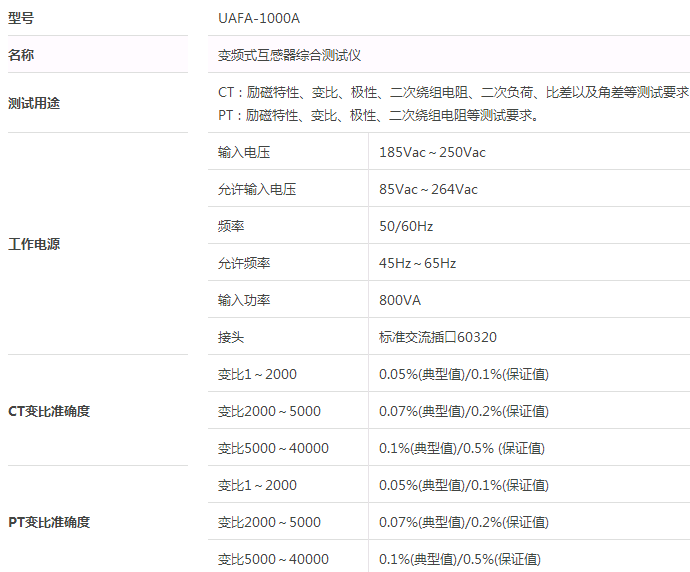Click the 允许输入电压 label cell
This screenshot has width=690, height=572.
click(x=257, y=189)
